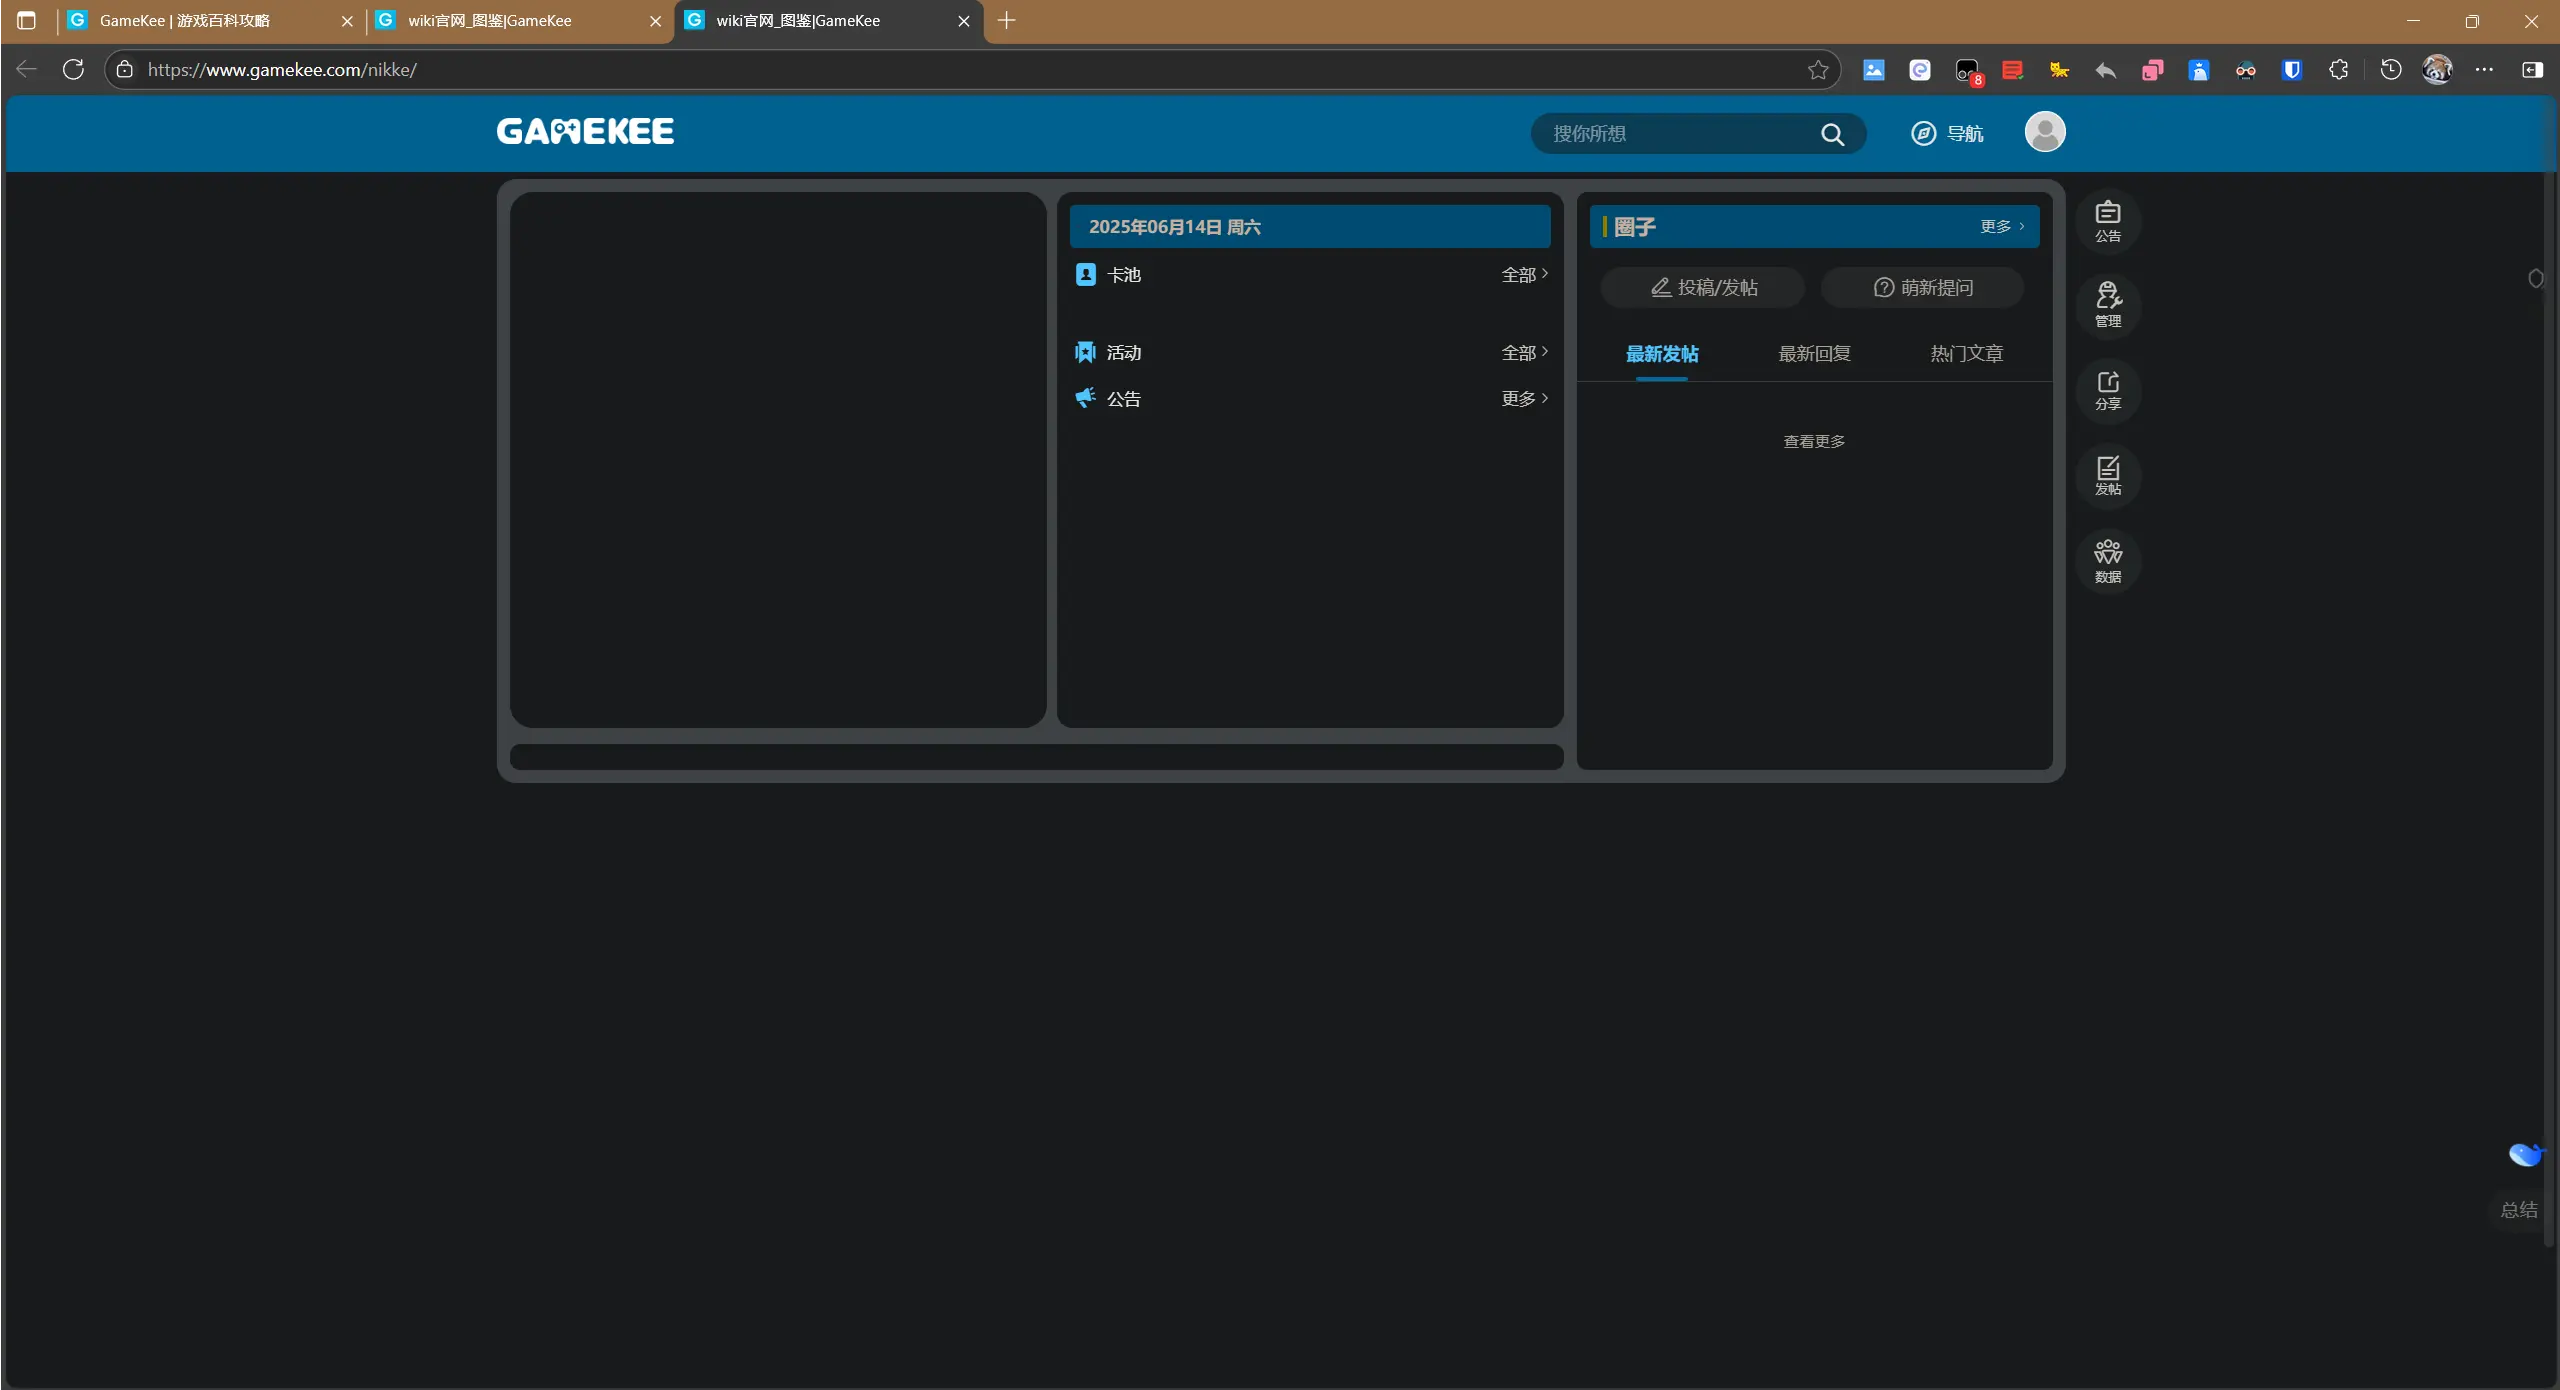Click the 分享 share sidebar icon
This screenshot has height=1390, width=2560.
click(x=2107, y=390)
